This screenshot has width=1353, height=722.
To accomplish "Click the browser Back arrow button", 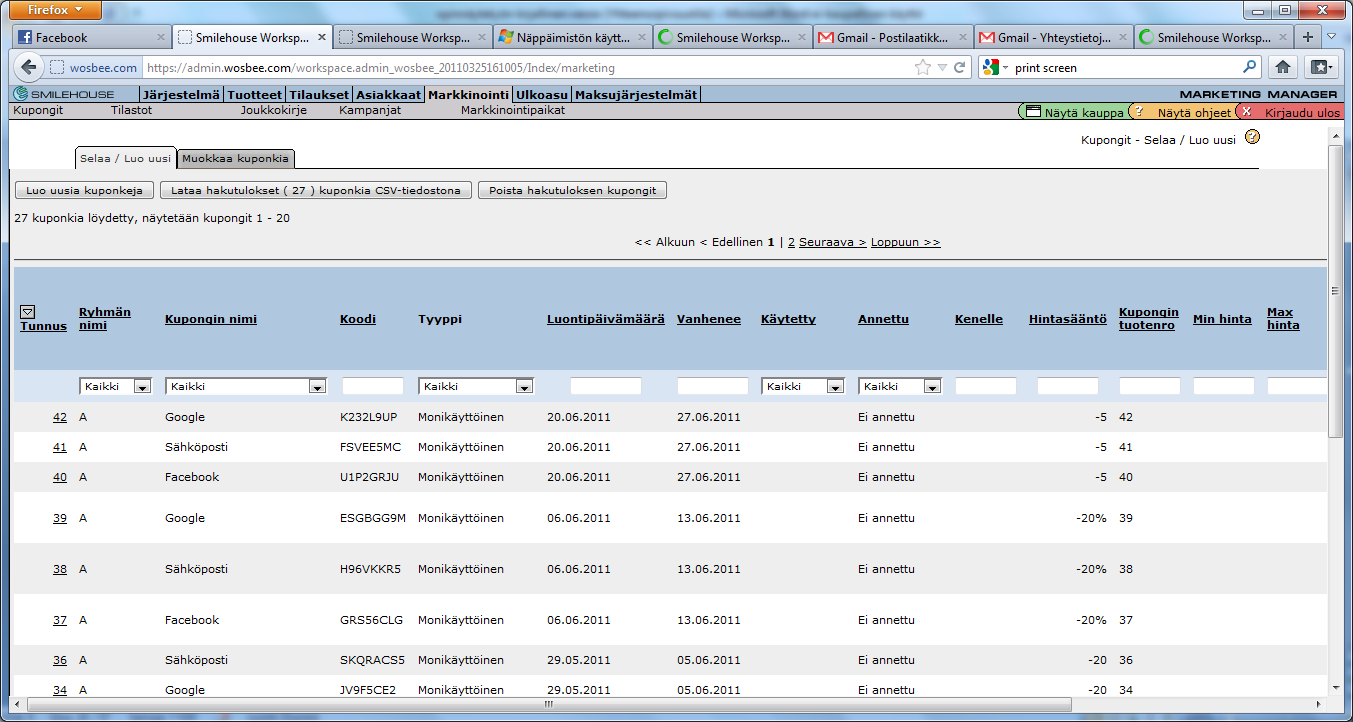I will click(x=28, y=68).
